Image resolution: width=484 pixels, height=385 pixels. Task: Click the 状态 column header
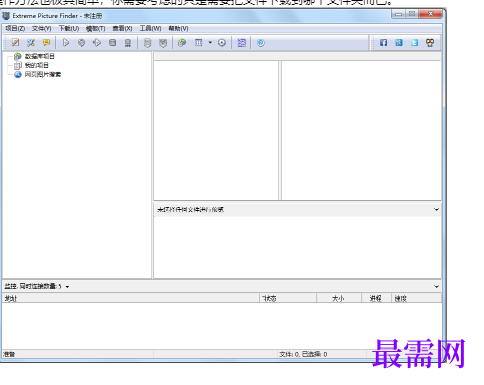(288, 298)
